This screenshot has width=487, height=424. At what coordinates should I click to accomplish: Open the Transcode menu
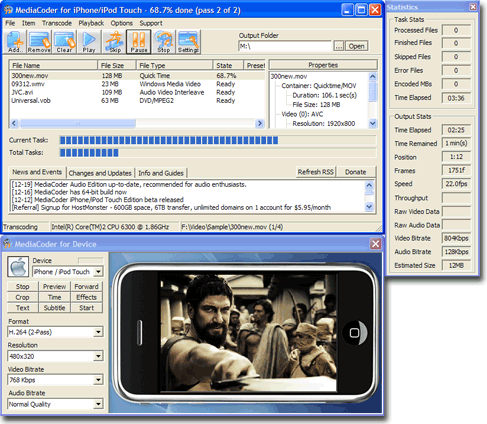pos(57,23)
